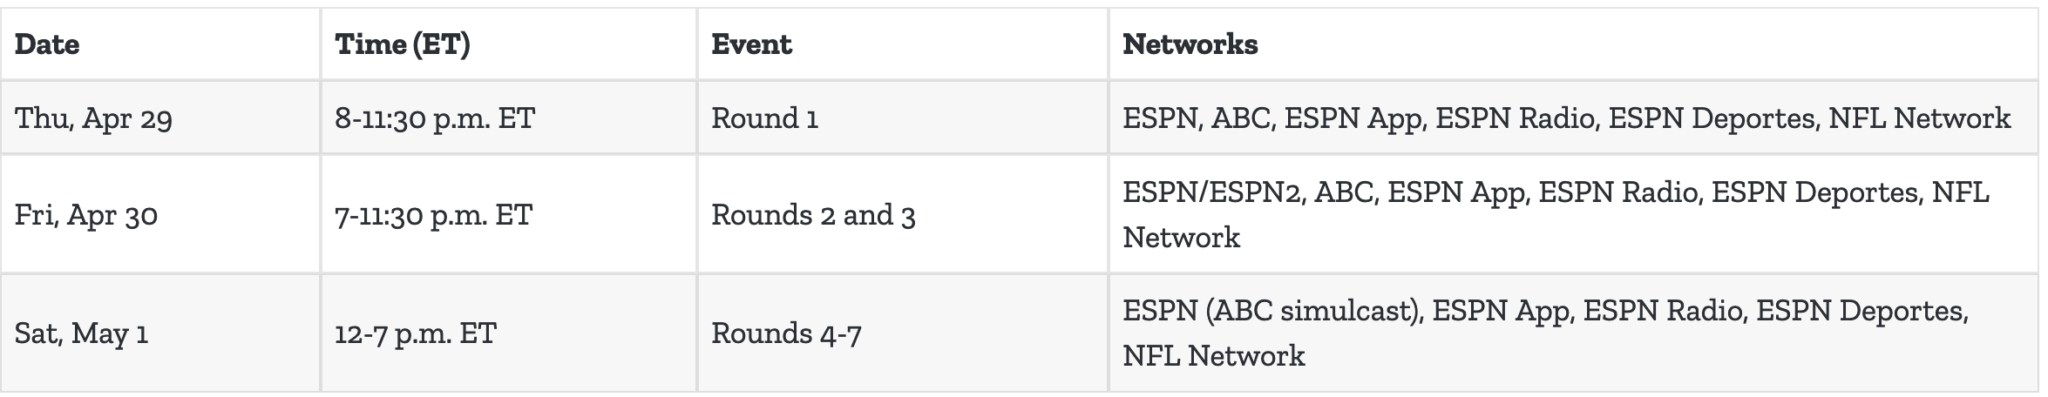This screenshot has width=2048, height=397.
Task: Click ESPN Deportes text in Saturday row
Action: coord(1862,311)
